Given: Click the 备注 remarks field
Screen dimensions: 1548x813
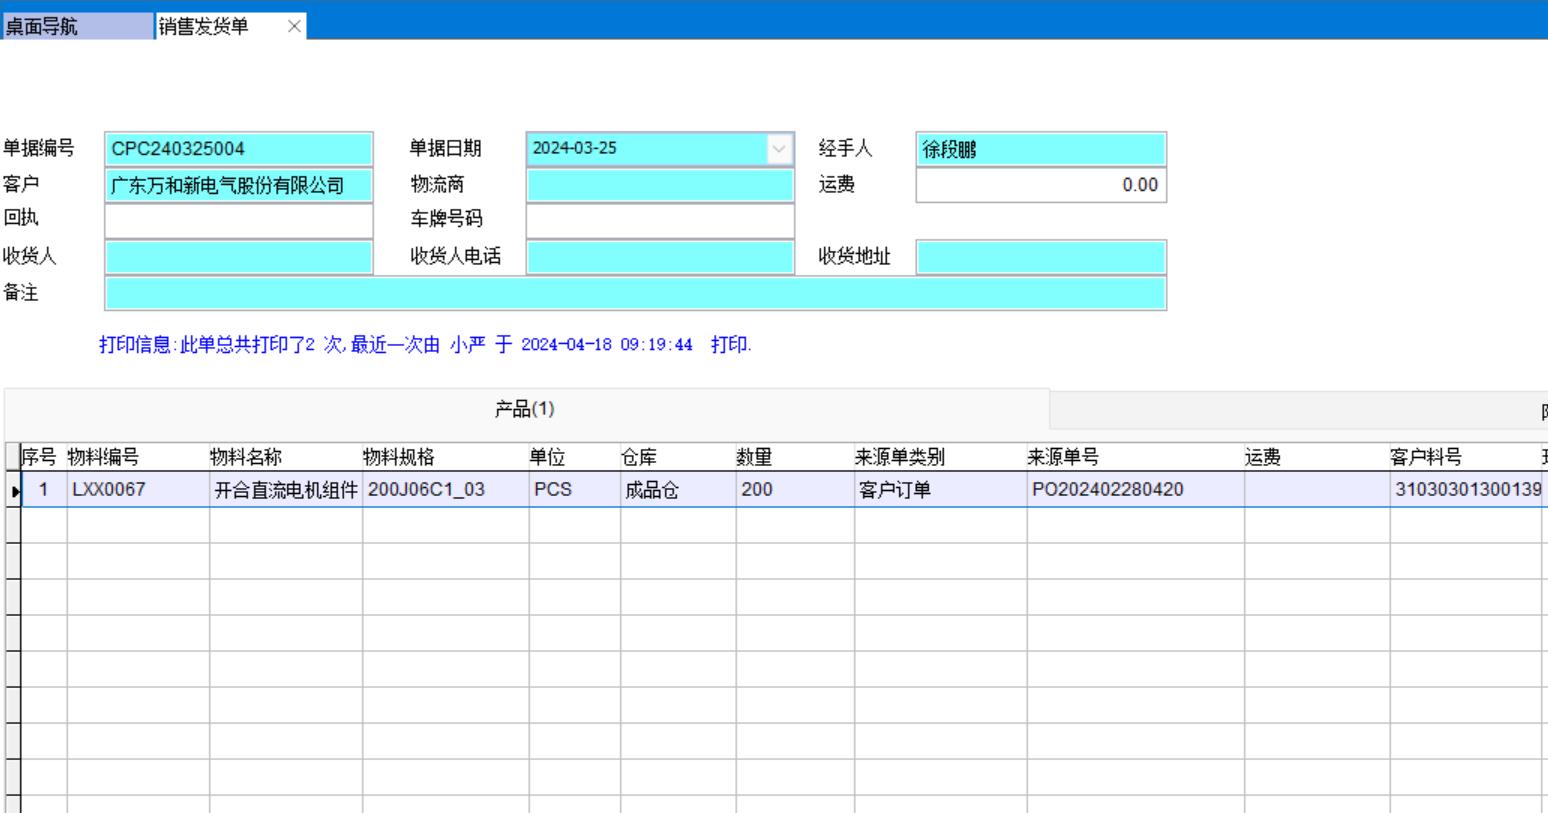Looking at the screenshot, I should pyautogui.click(x=635, y=294).
